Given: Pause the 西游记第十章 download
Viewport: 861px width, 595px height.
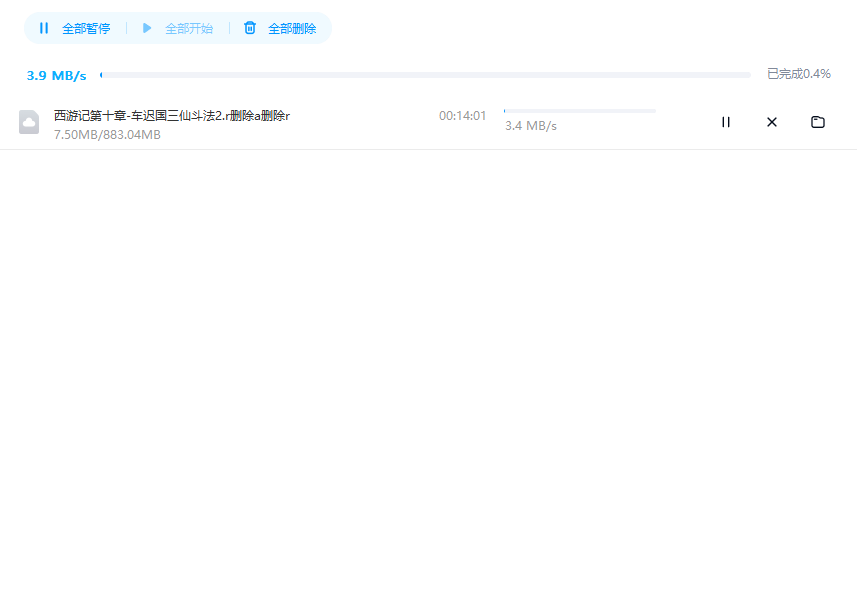Looking at the screenshot, I should 726,122.
